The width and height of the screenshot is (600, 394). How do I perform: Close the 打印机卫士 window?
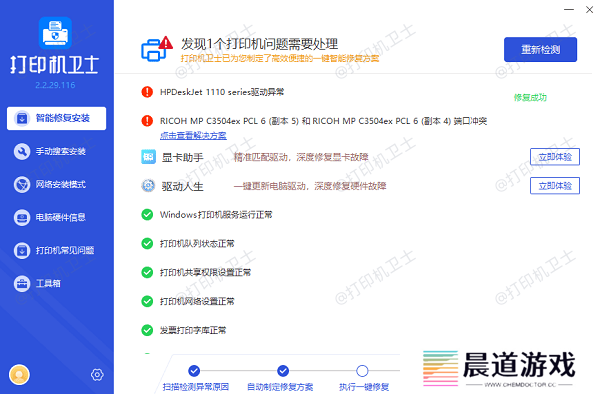(x=589, y=10)
